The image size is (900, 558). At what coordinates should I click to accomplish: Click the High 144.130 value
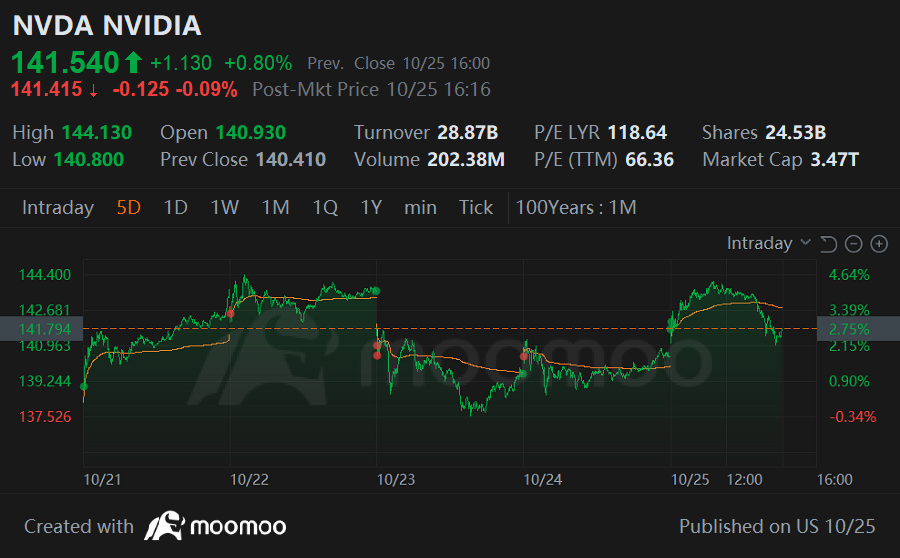[x=96, y=133]
